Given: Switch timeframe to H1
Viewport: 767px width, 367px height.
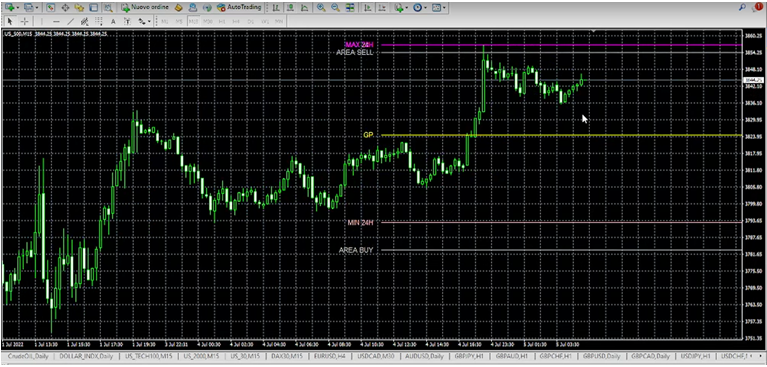Looking at the screenshot, I should point(222,21).
